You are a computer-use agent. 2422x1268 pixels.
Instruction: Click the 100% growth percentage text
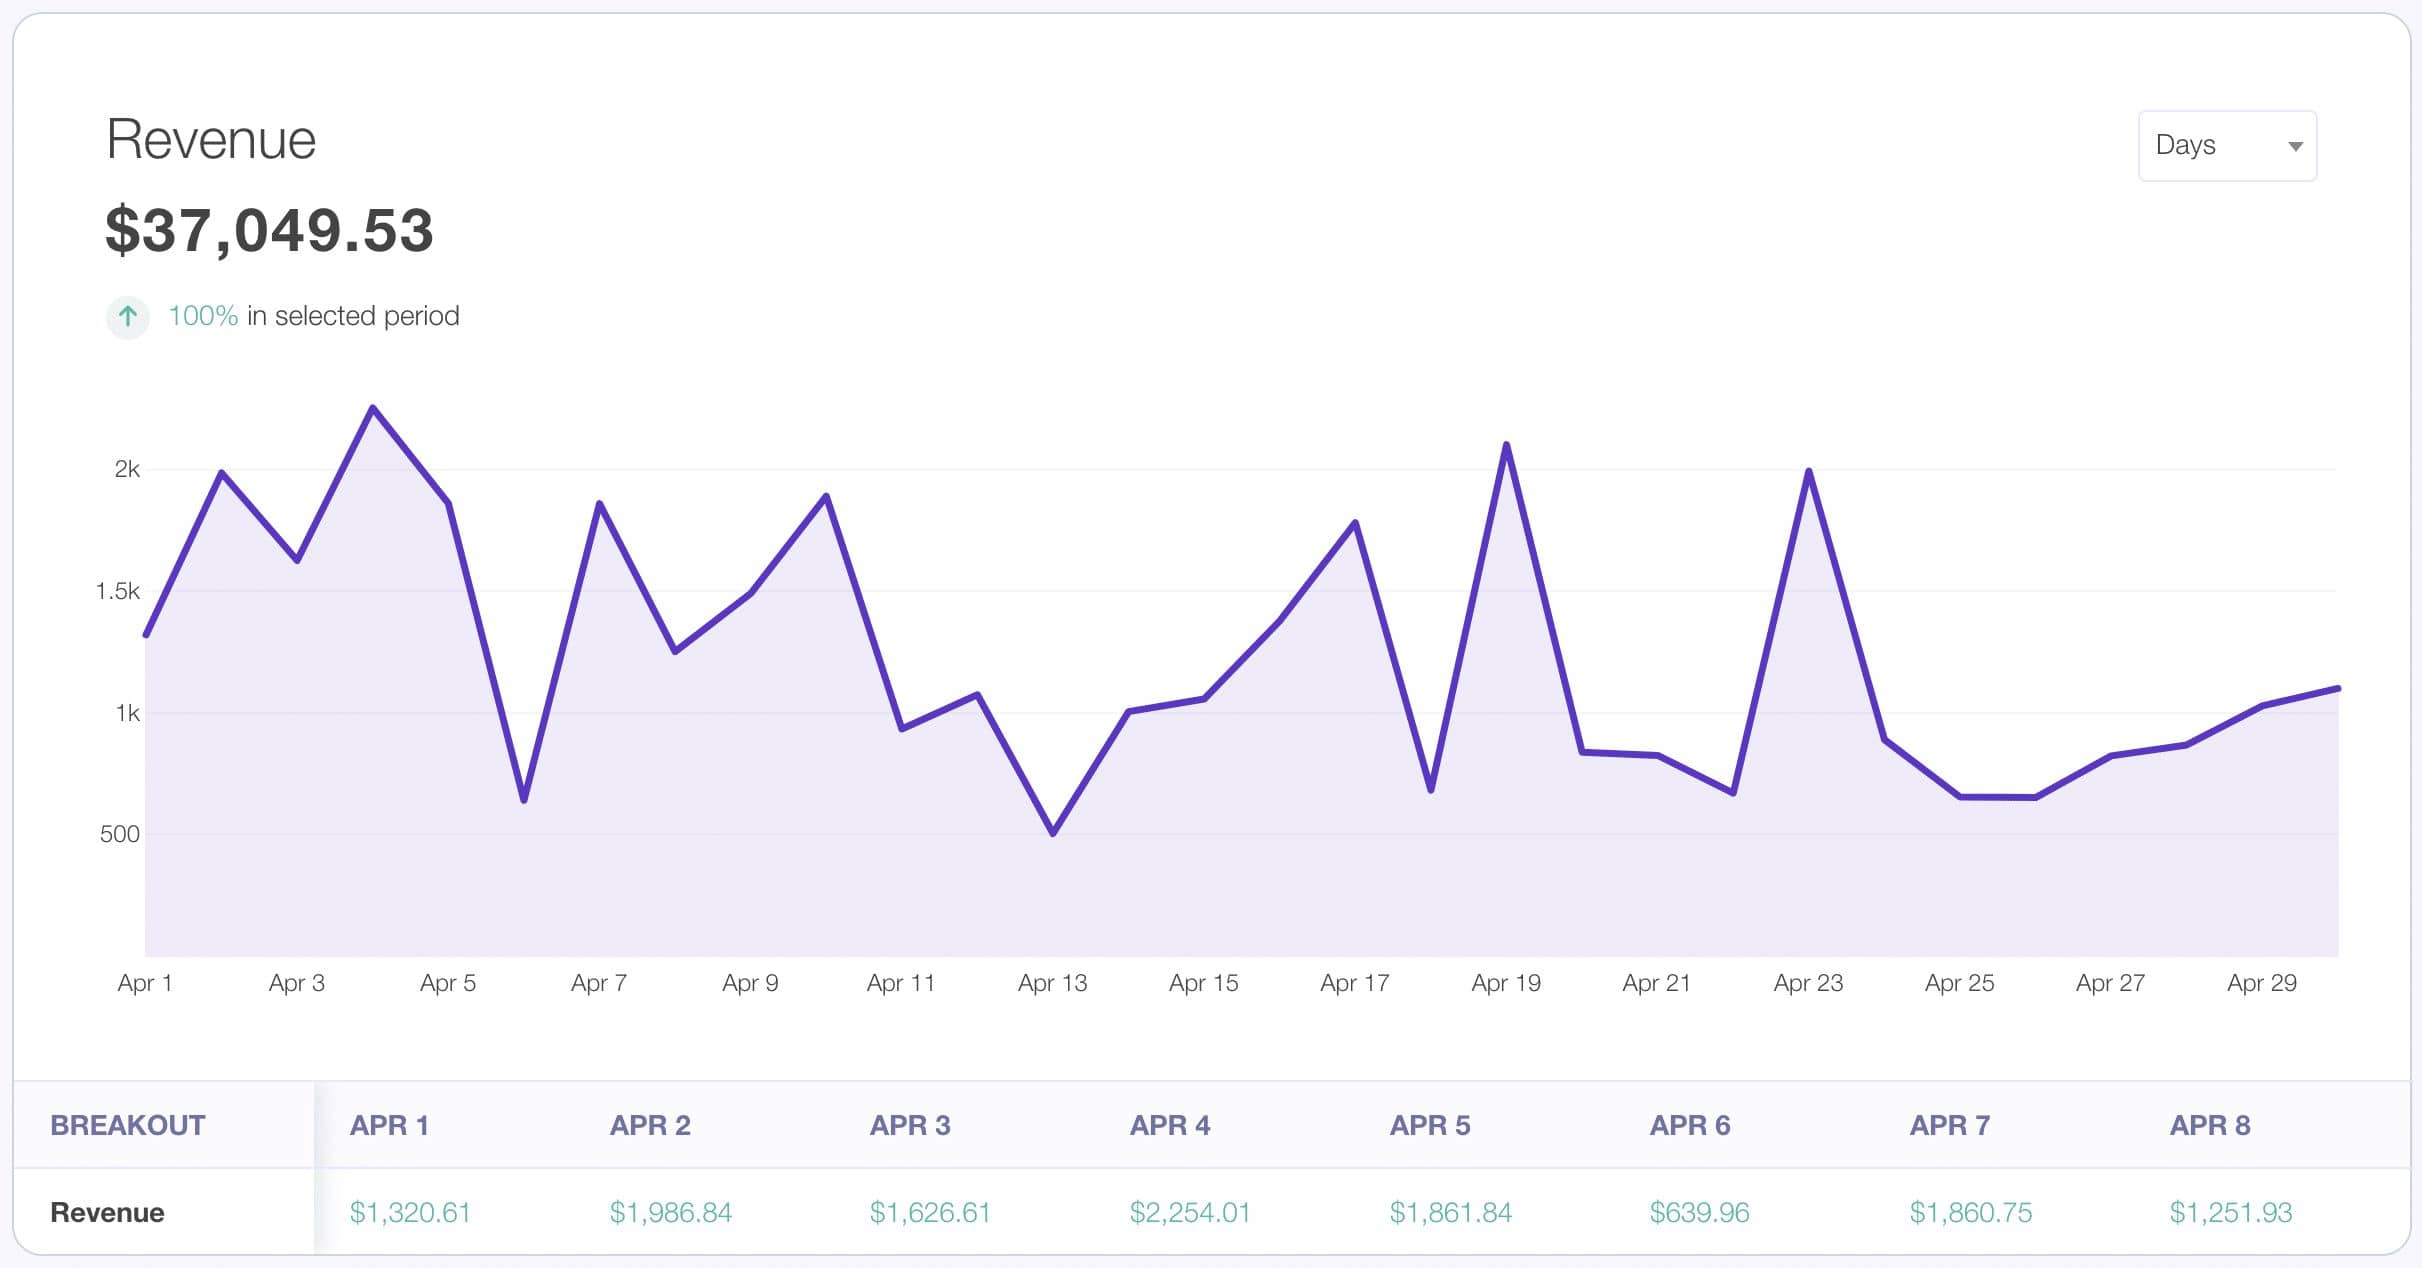click(x=203, y=316)
